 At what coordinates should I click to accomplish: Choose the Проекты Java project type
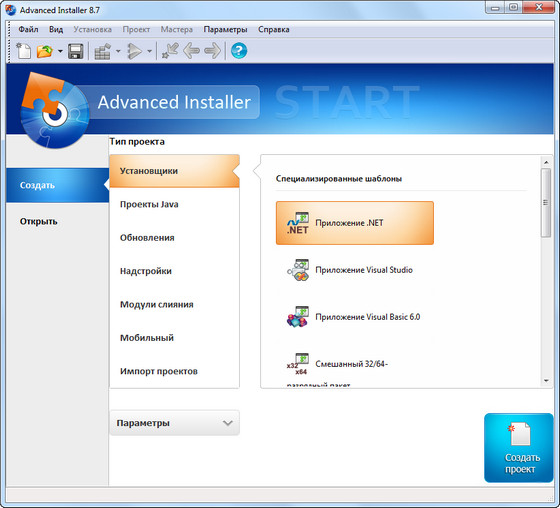[x=174, y=204]
